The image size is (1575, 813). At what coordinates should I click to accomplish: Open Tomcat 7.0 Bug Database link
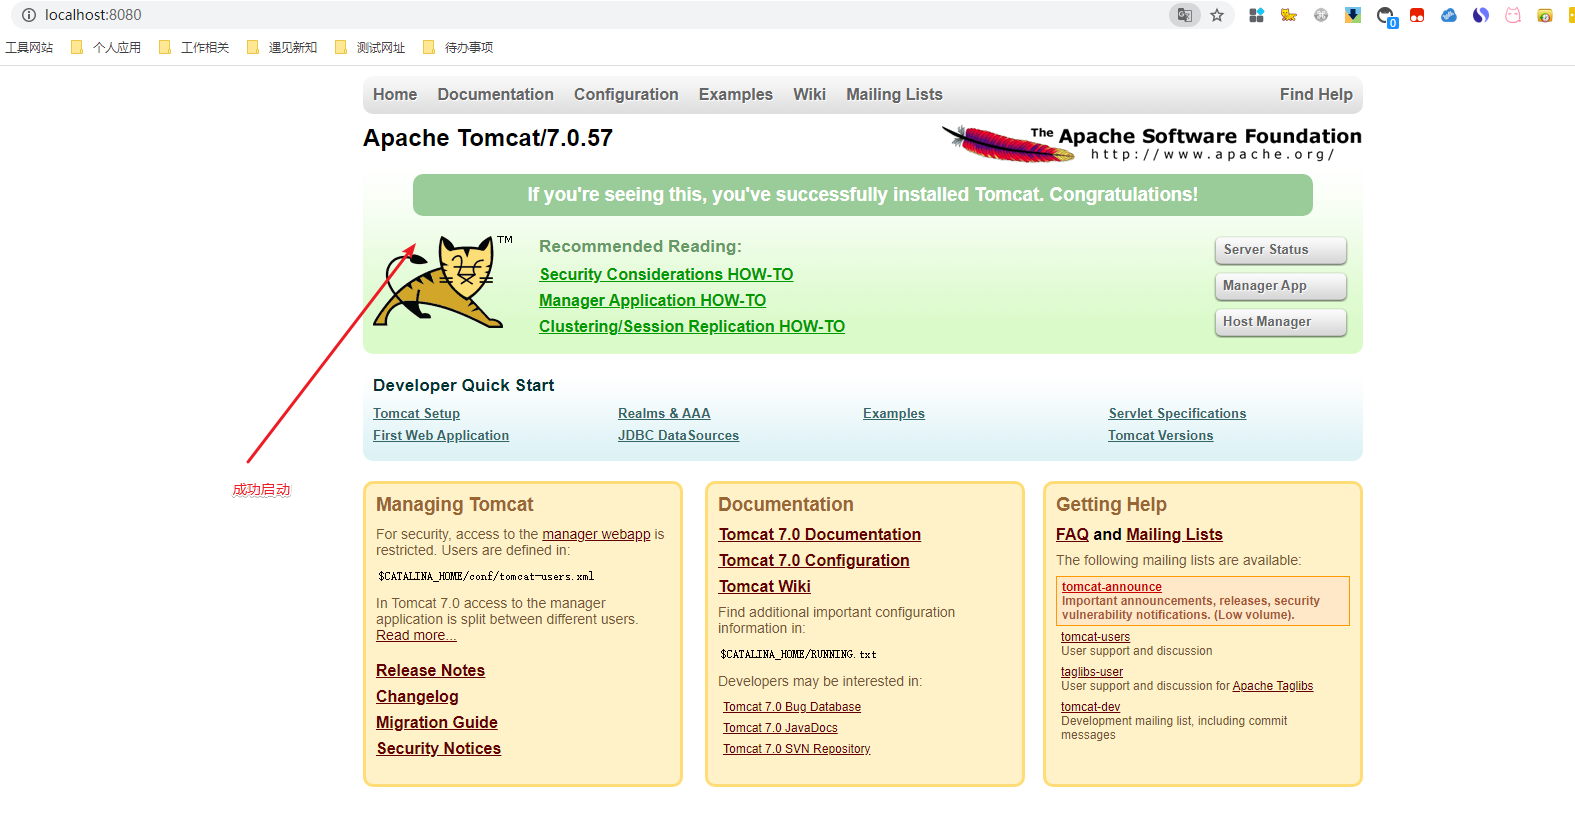pos(792,708)
